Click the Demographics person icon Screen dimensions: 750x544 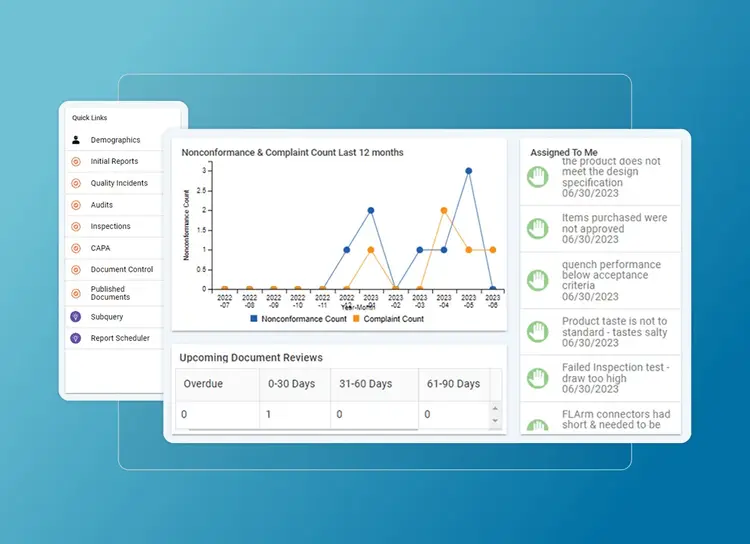pos(76,140)
